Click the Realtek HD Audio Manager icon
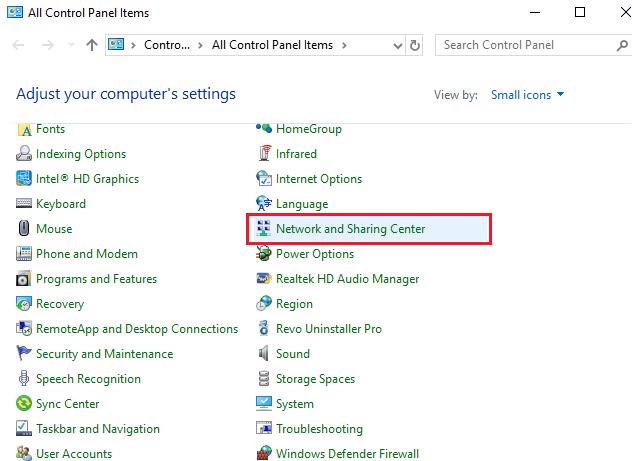The height and width of the screenshot is (461, 632). coord(264,279)
